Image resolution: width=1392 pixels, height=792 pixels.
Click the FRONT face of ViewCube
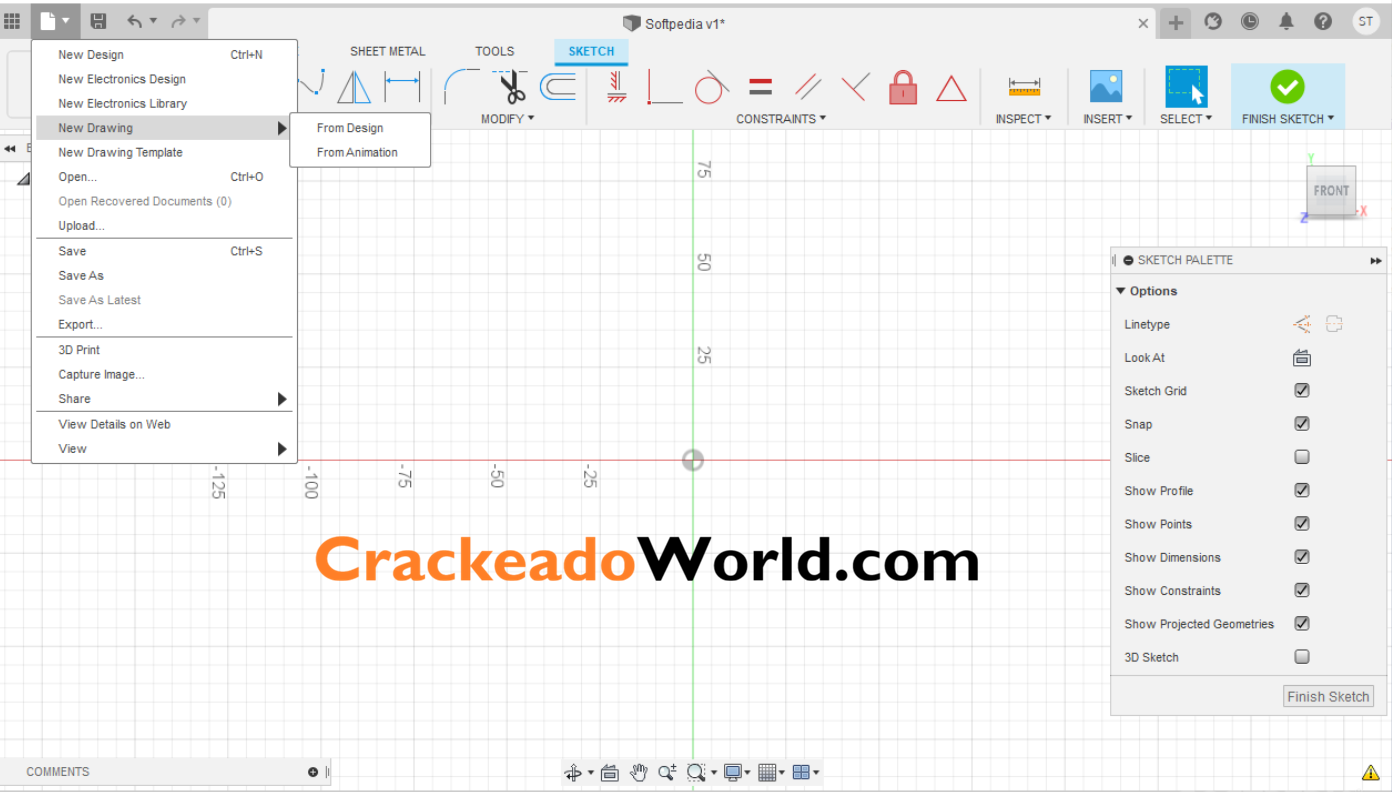[x=1331, y=190]
